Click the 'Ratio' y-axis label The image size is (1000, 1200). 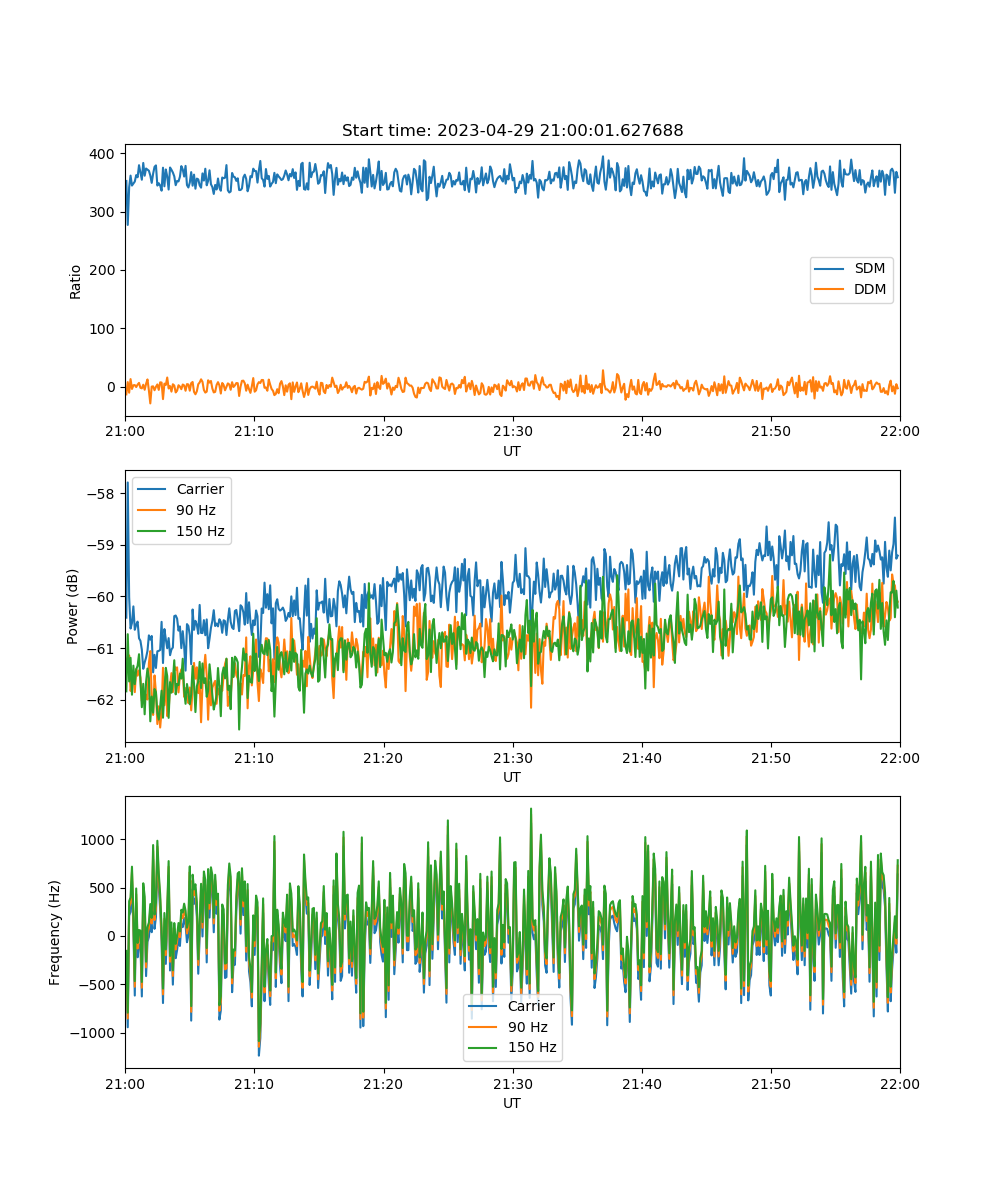[x=76, y=281]
